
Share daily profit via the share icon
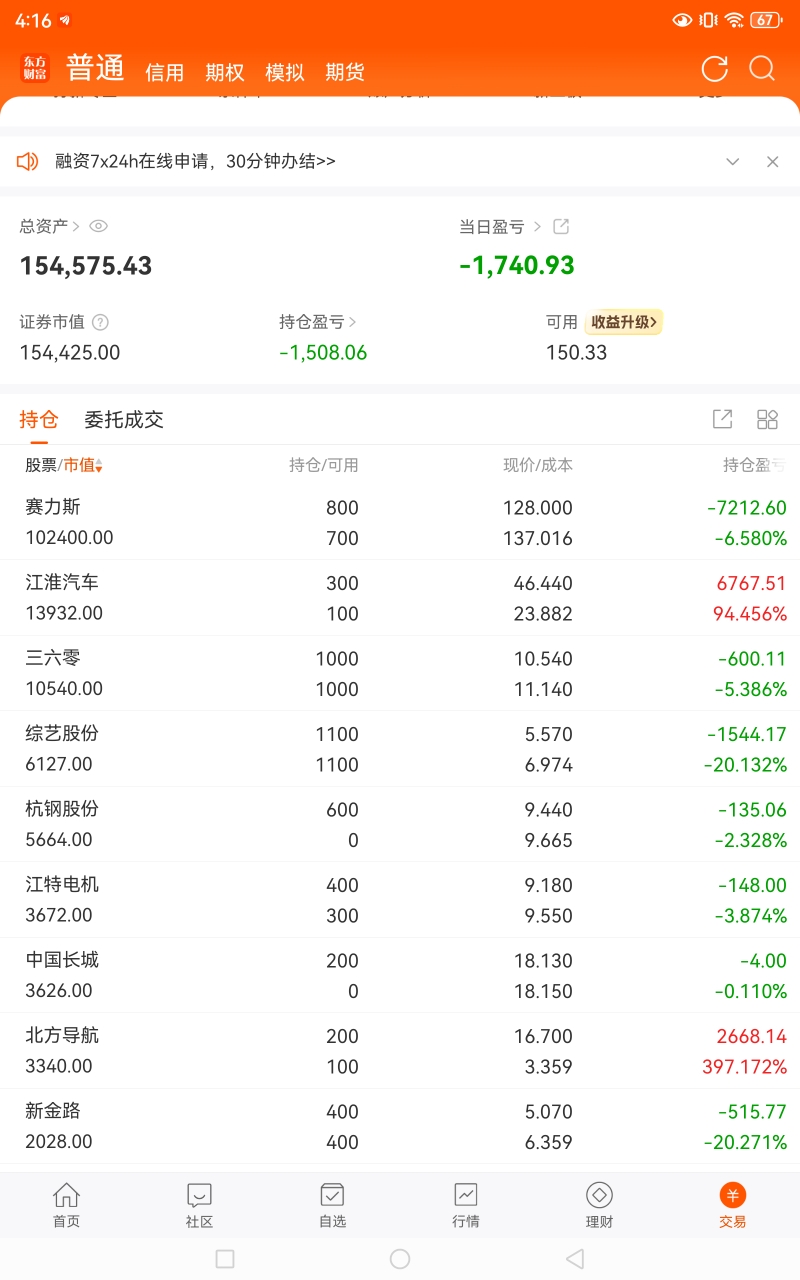coord(561,227)
